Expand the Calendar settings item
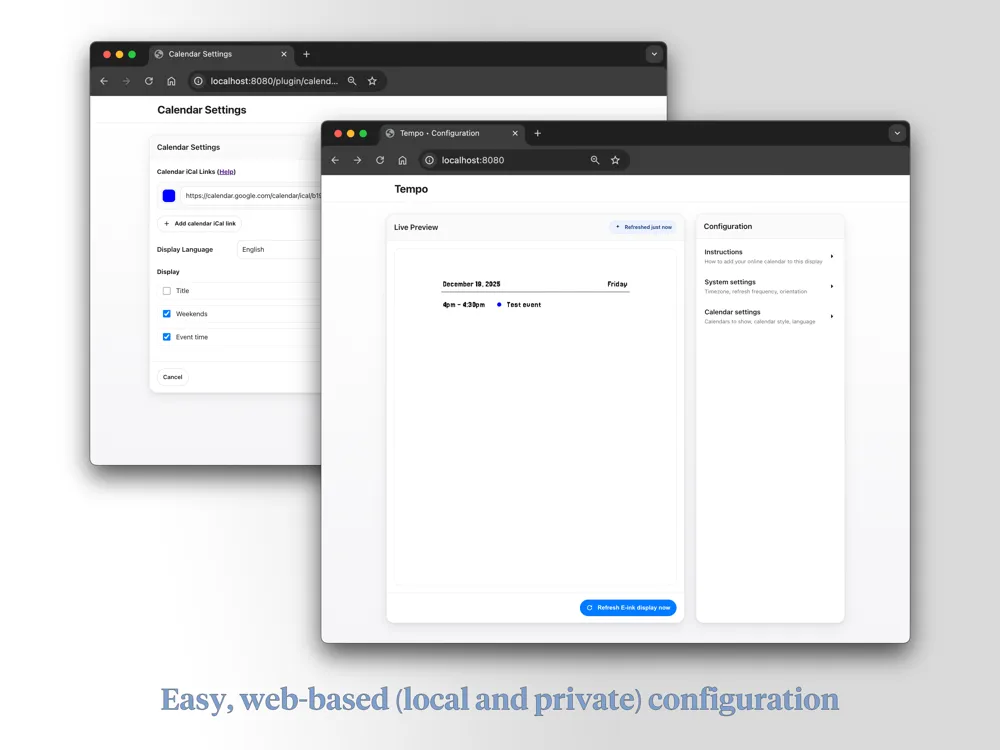 (x=770, y=316)
